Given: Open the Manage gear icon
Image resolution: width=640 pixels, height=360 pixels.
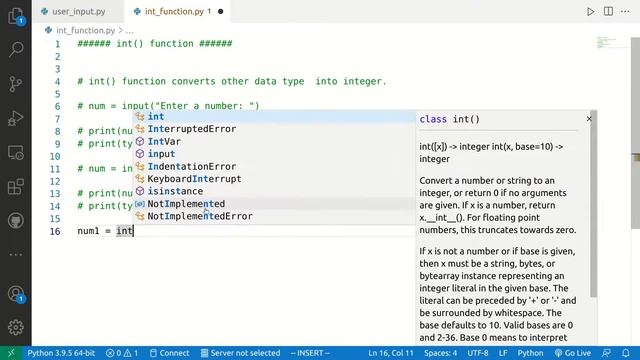Looking at the screenshot, I should [x=16, y=327].
